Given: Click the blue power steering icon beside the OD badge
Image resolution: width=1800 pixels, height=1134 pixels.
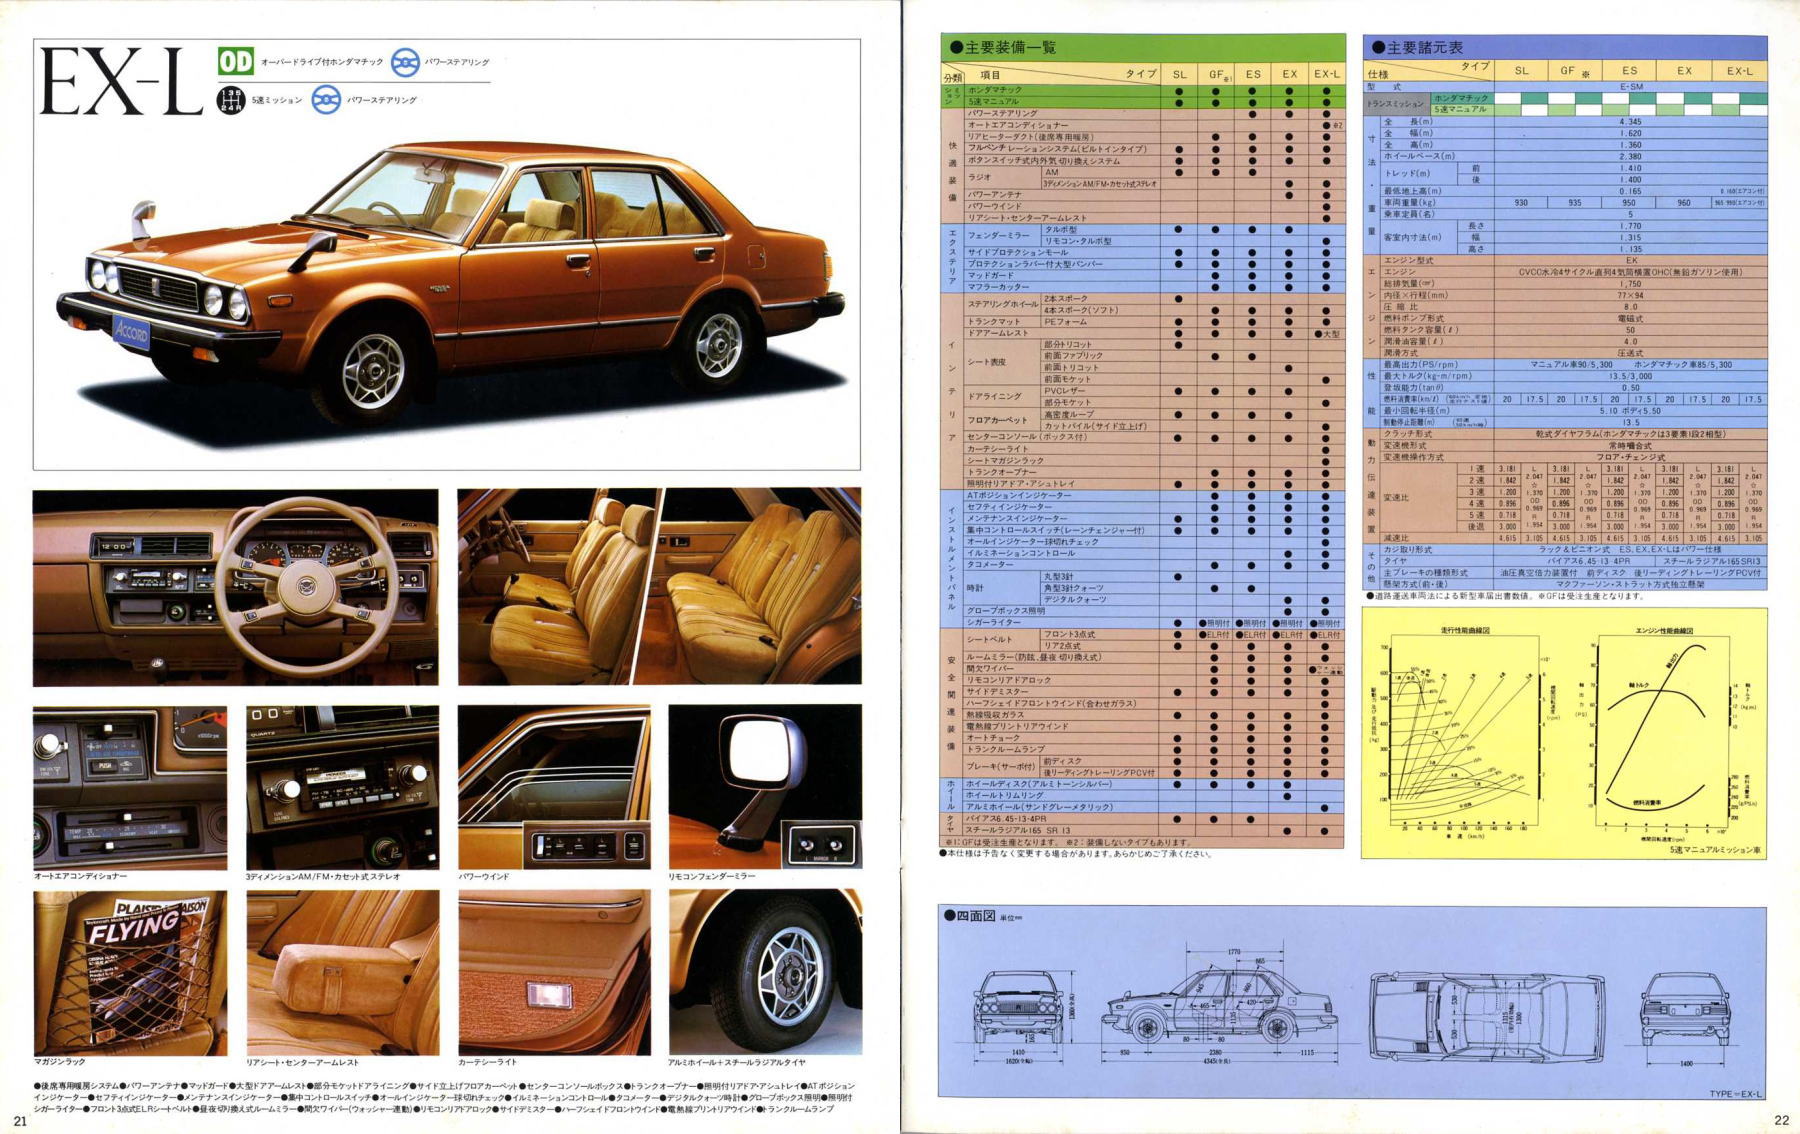Looking at the screenshot, I should (x=404, y=63).
